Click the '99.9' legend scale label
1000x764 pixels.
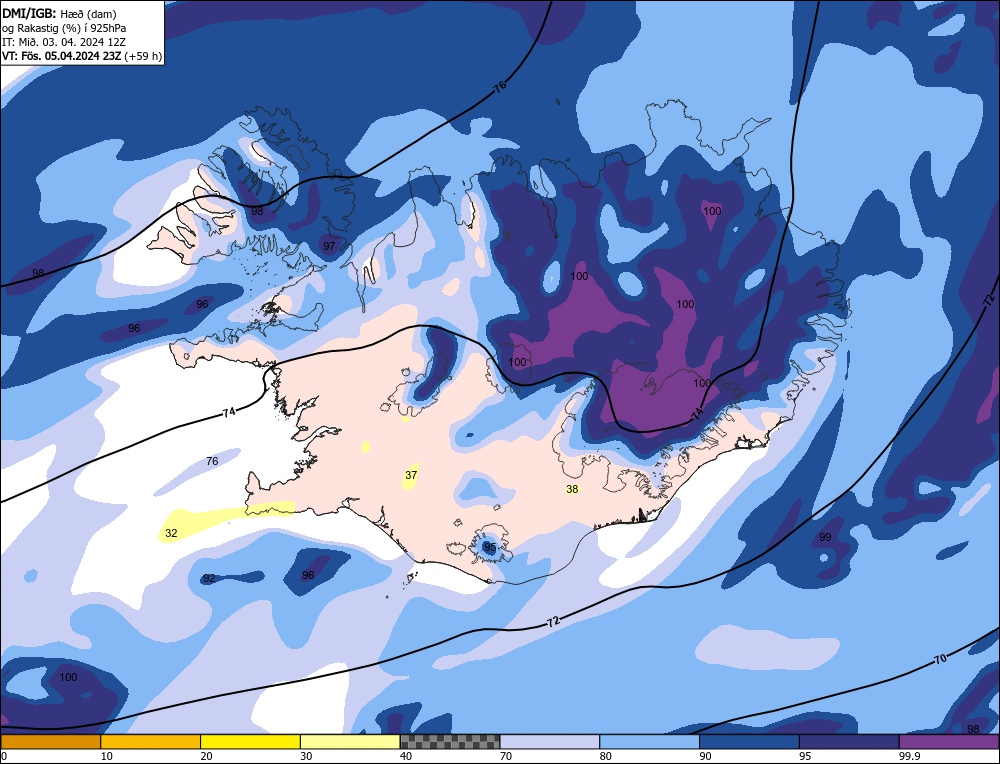pyautogui.click(x=908, y=756)
